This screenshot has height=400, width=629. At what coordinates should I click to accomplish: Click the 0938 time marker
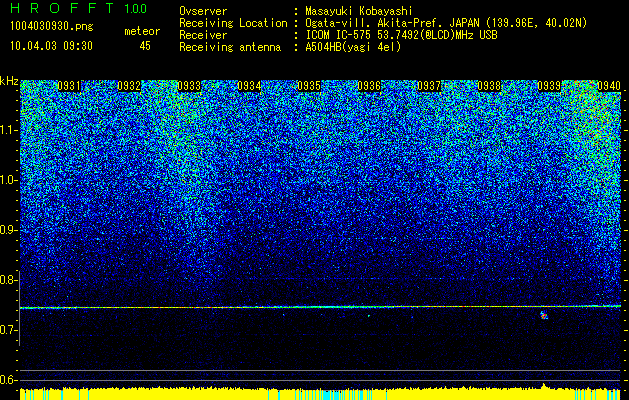click(489, 86)
